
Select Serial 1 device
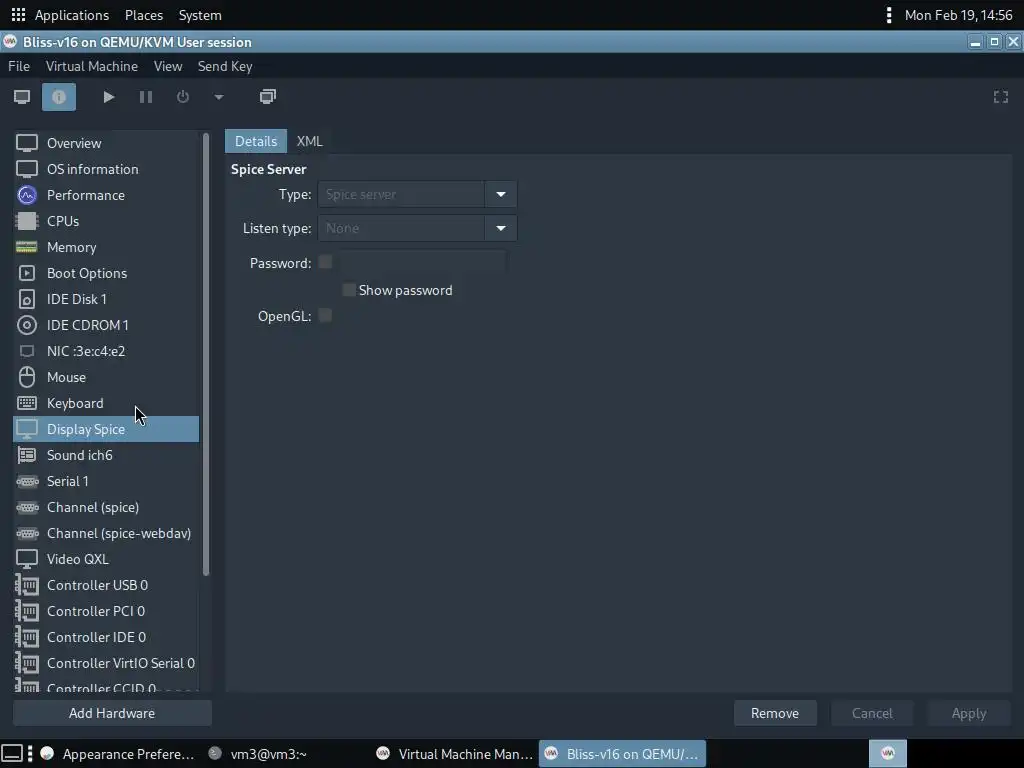pos(106,481)
